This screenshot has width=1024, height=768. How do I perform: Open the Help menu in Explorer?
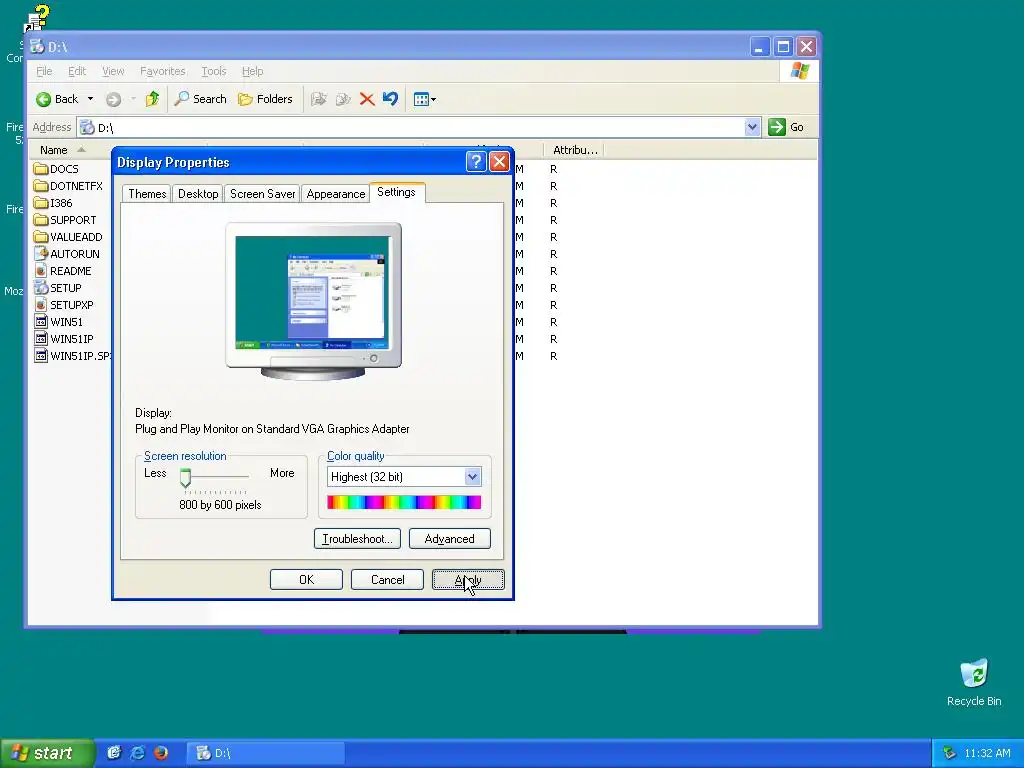(253, 71)
